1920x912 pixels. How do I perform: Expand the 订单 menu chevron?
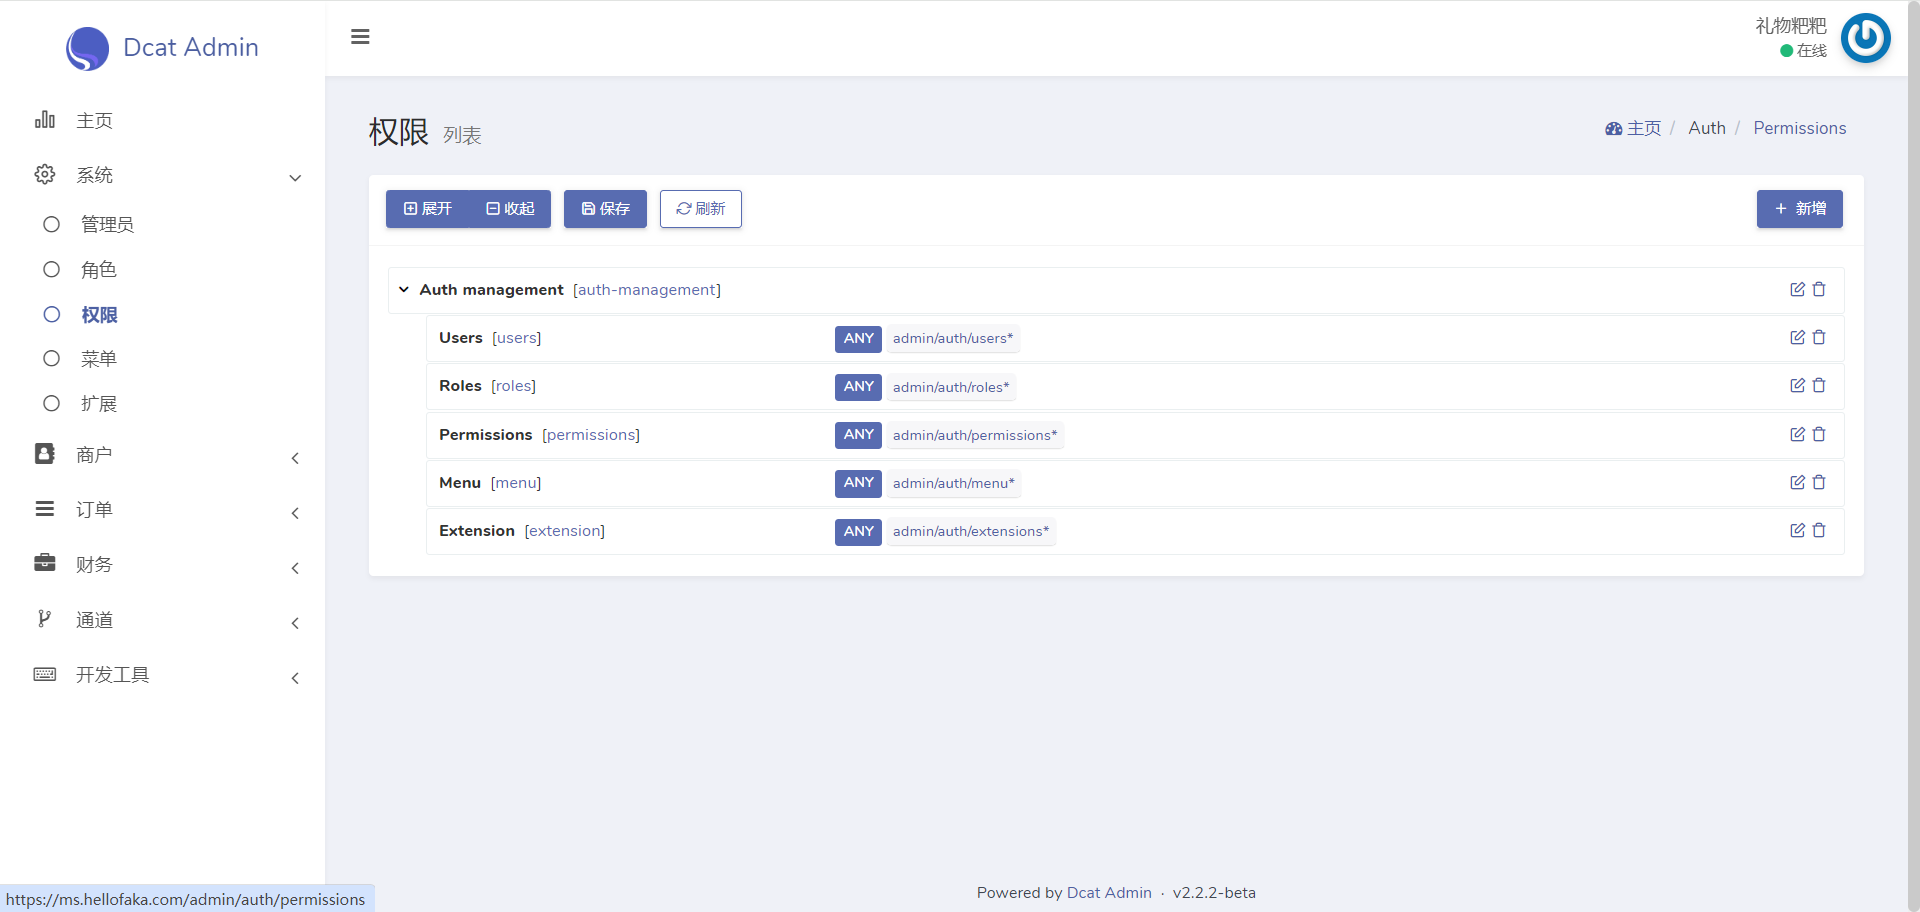click(295, 513)
